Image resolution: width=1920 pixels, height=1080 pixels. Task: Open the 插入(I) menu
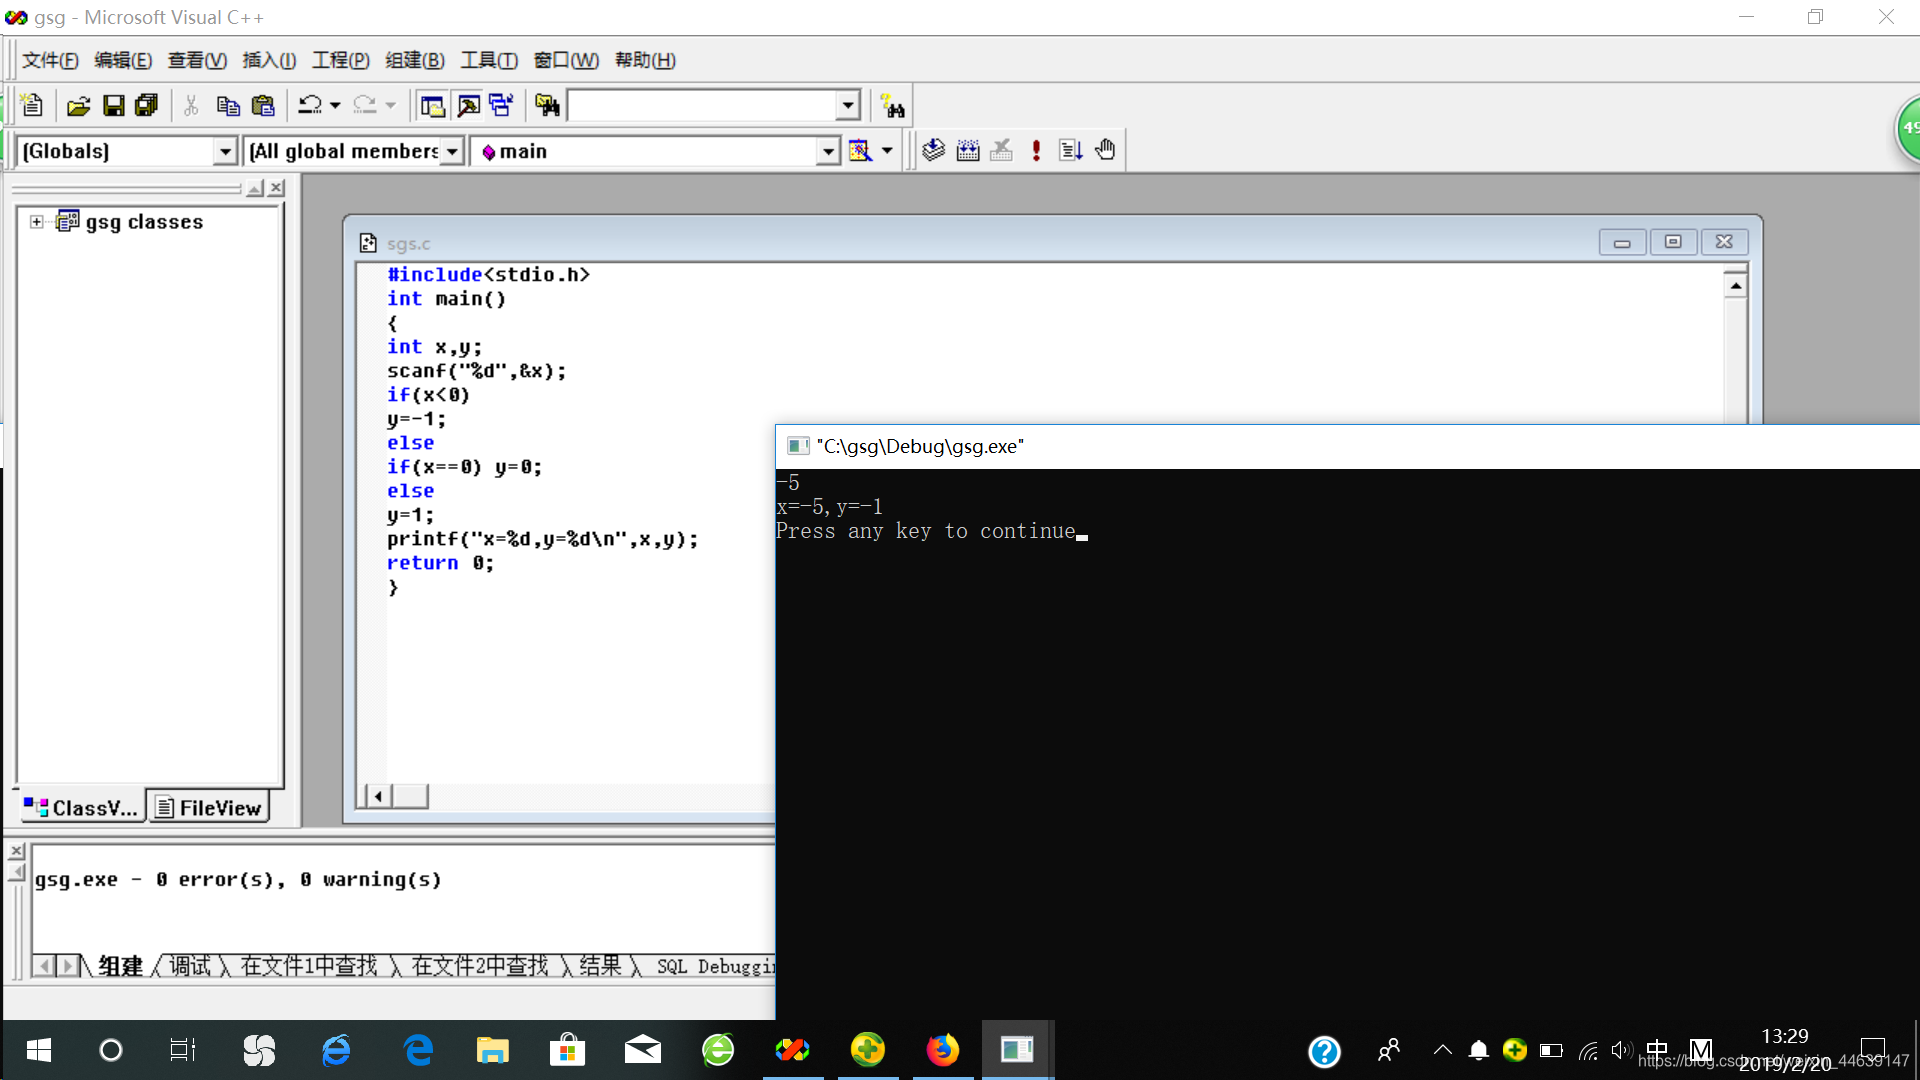click(269, 60)
